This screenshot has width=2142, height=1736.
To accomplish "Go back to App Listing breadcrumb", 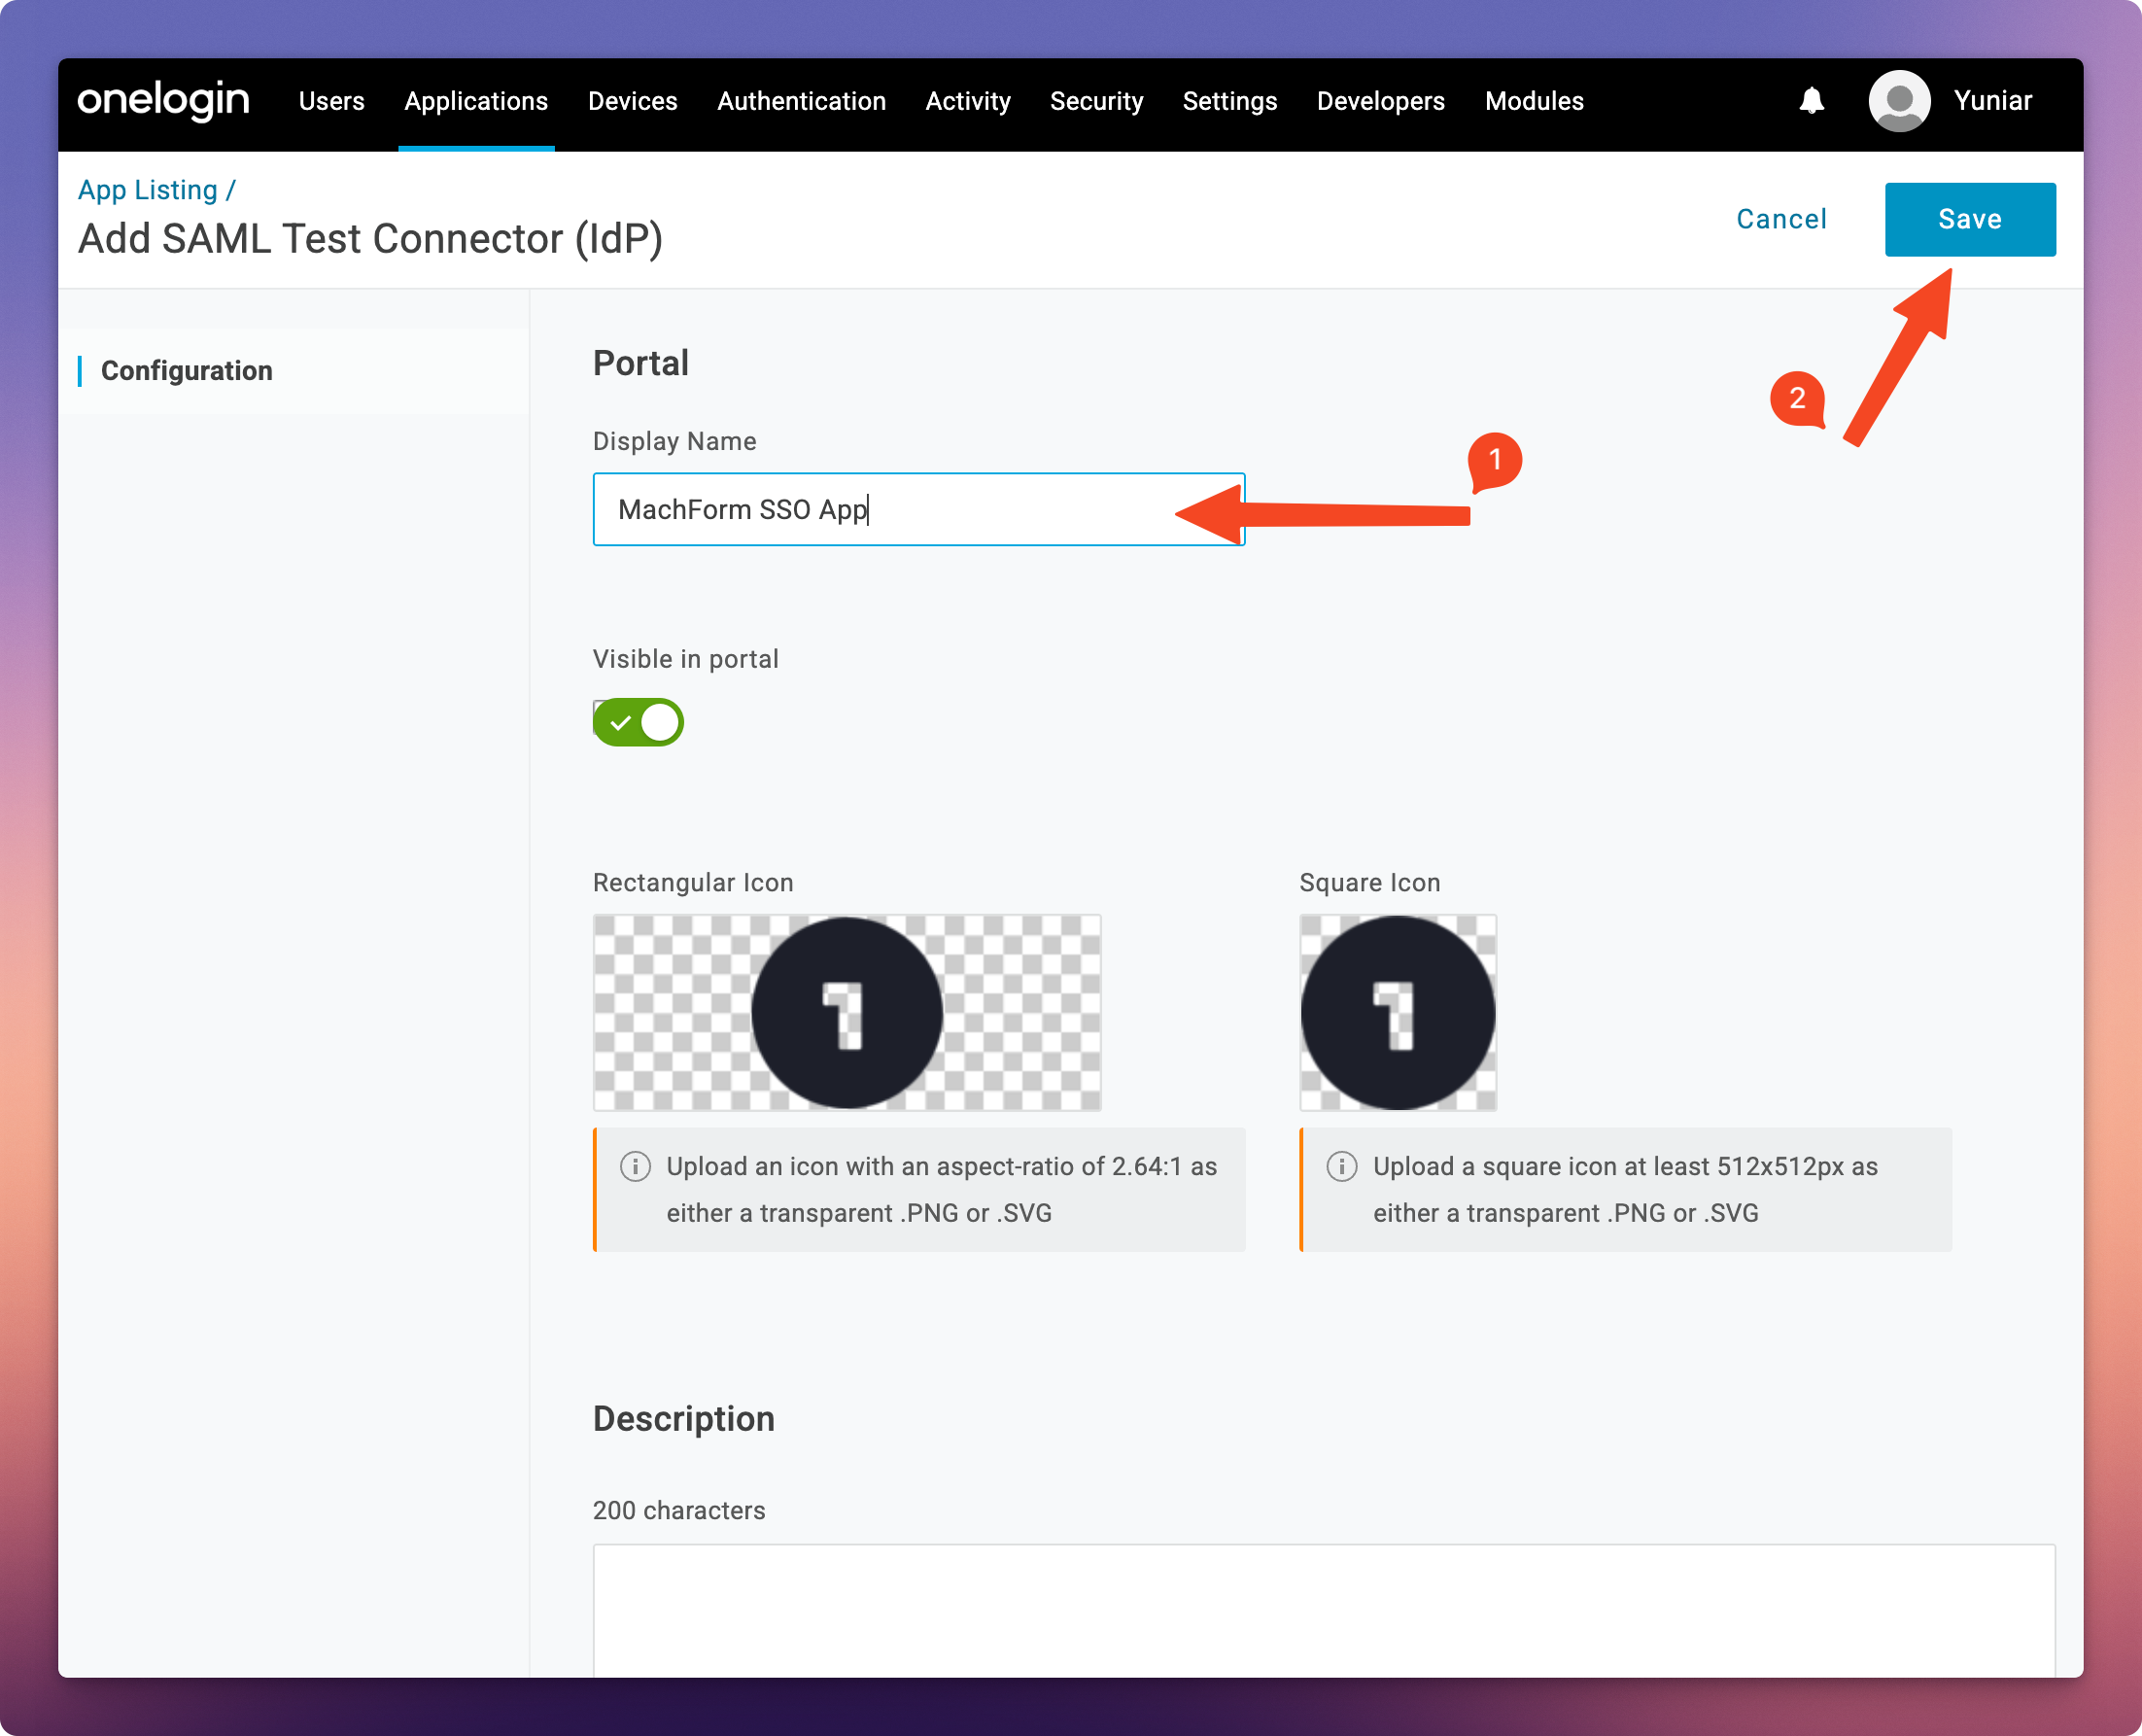I will (x=148, y=190).
